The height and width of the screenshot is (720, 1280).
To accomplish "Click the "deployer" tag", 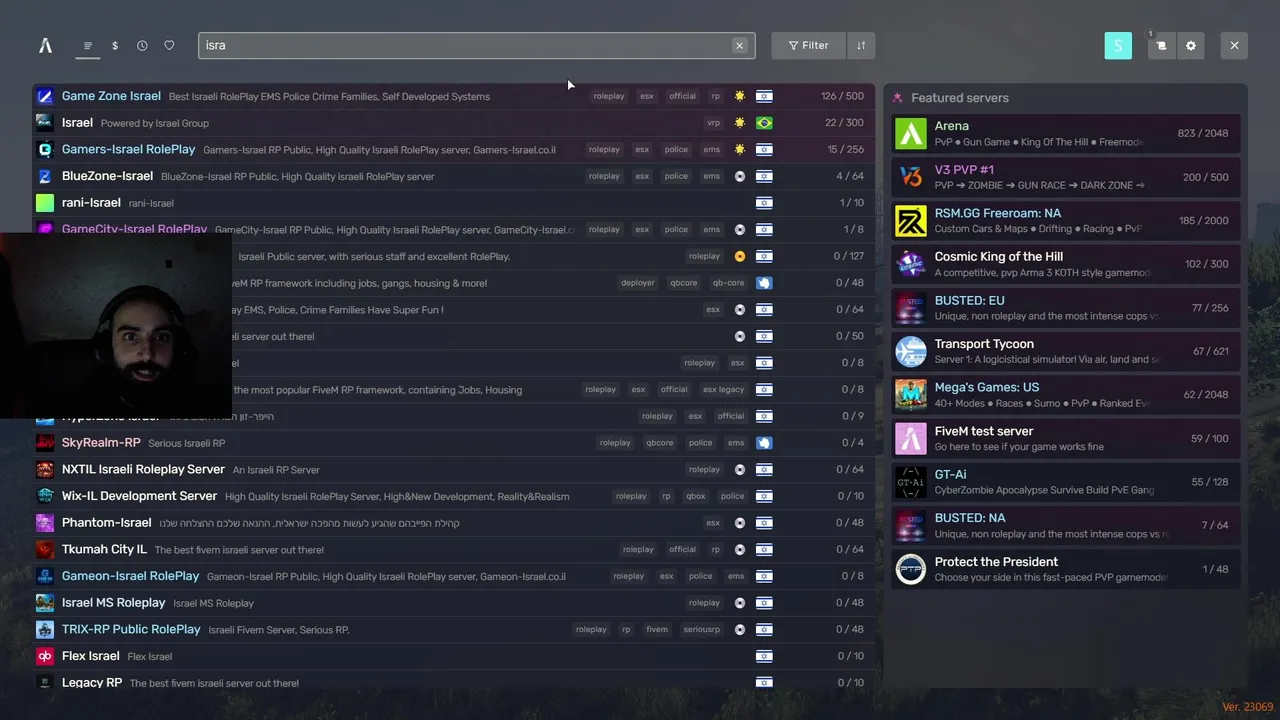I will coord(638,283).
